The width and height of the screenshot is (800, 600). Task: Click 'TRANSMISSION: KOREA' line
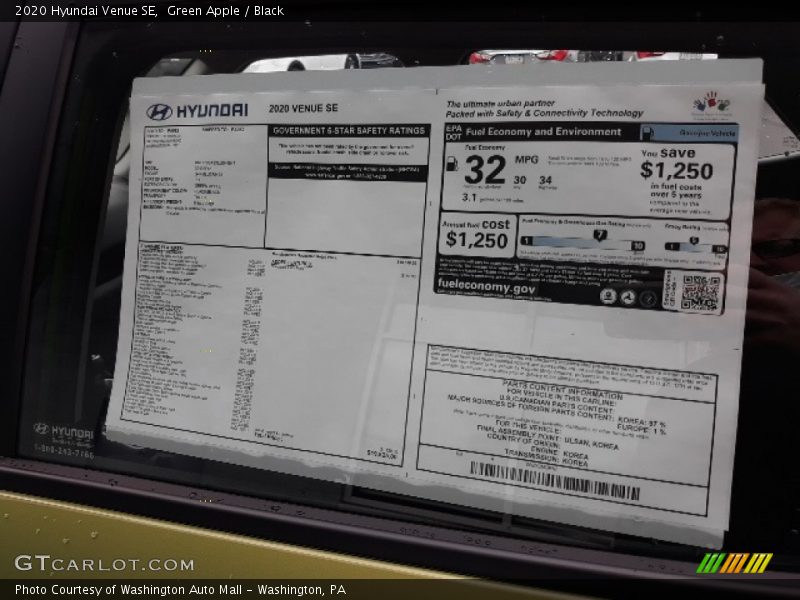[x=545, y=457]
